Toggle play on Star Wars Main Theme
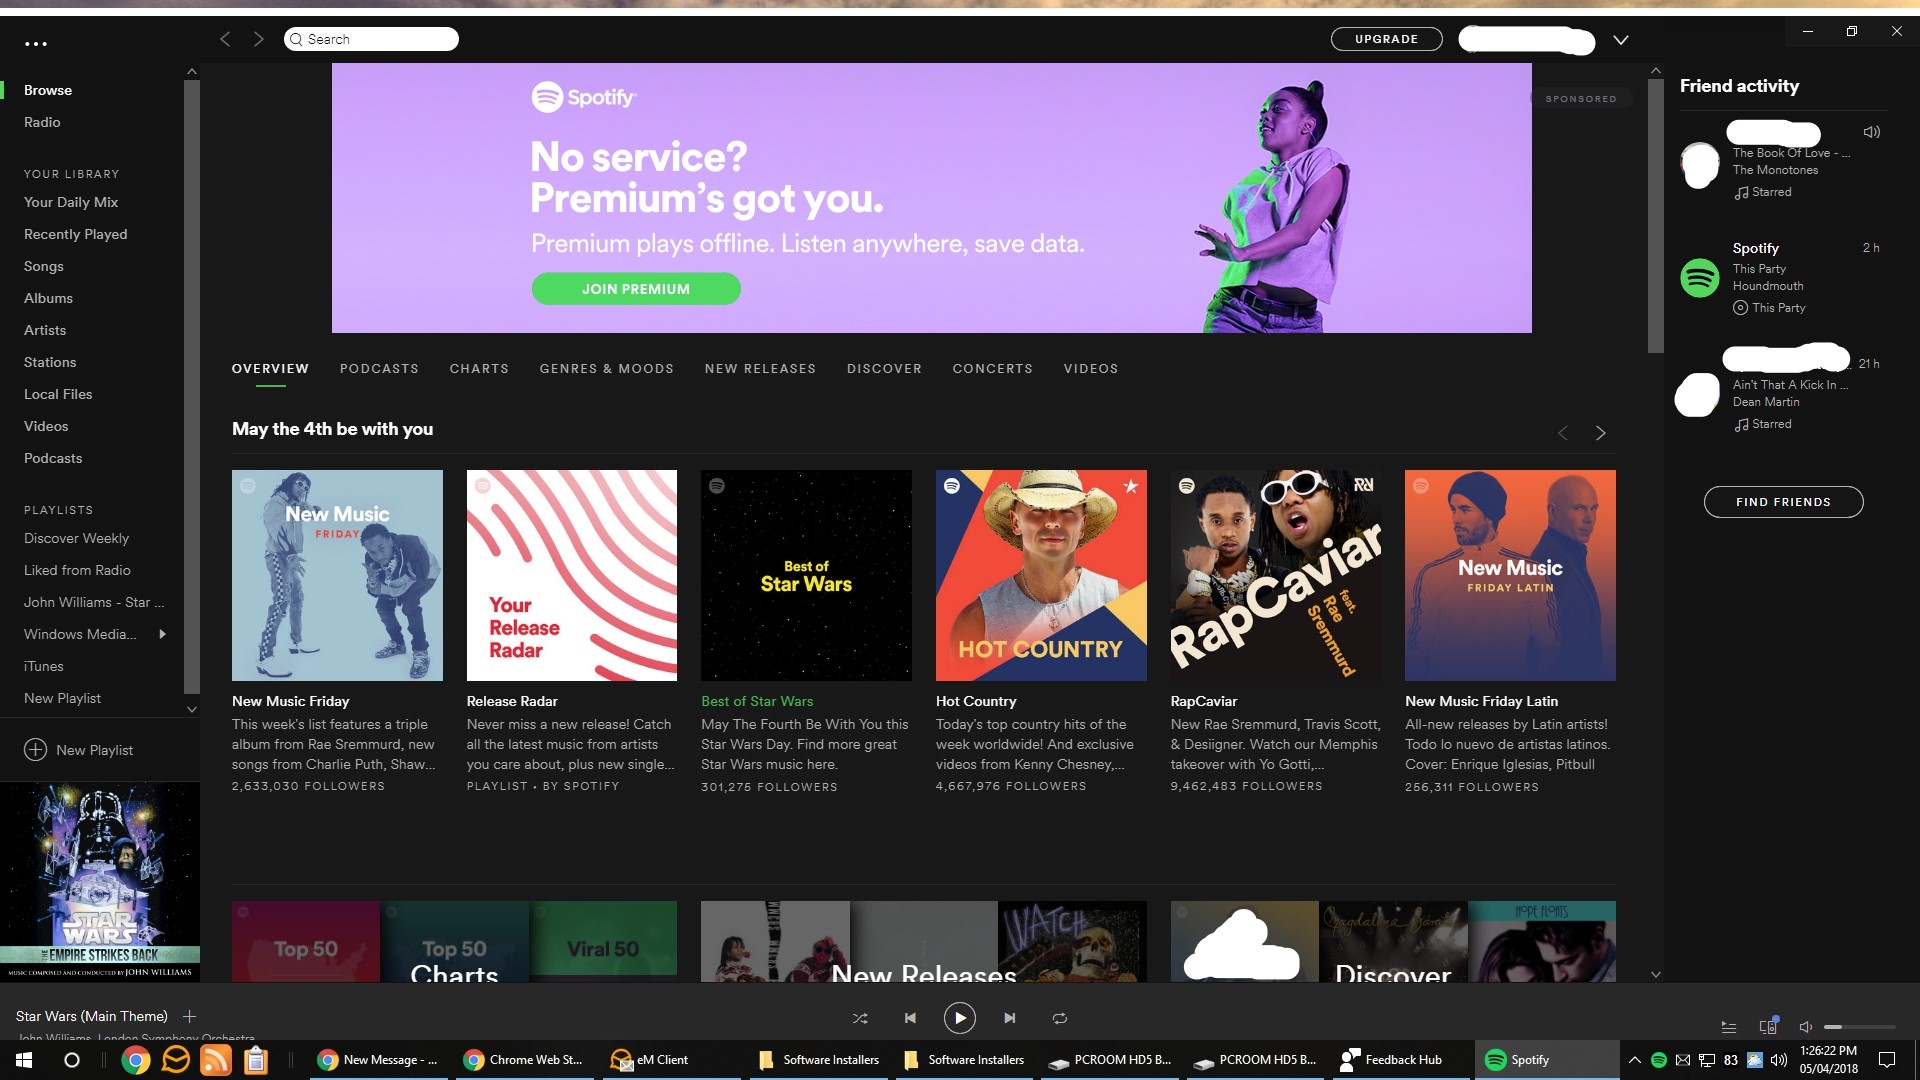 tap(960, 1018)
